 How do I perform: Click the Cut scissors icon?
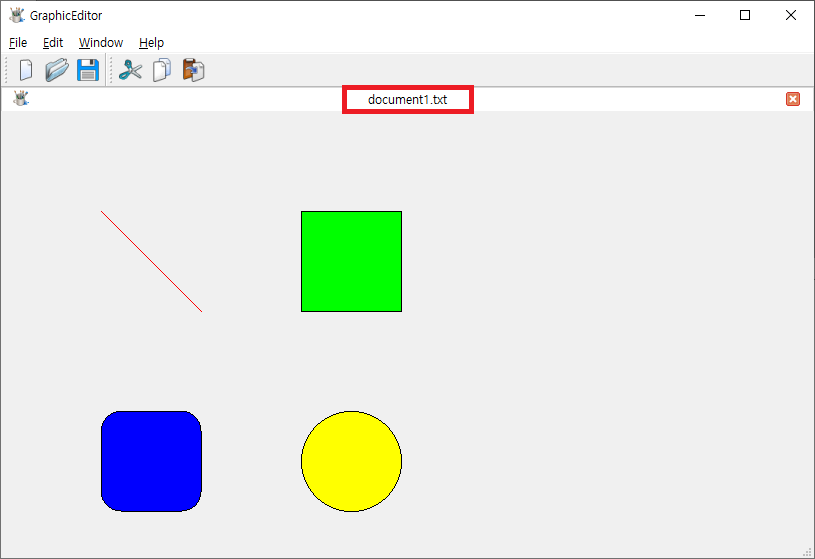click(x=130, y=70)
